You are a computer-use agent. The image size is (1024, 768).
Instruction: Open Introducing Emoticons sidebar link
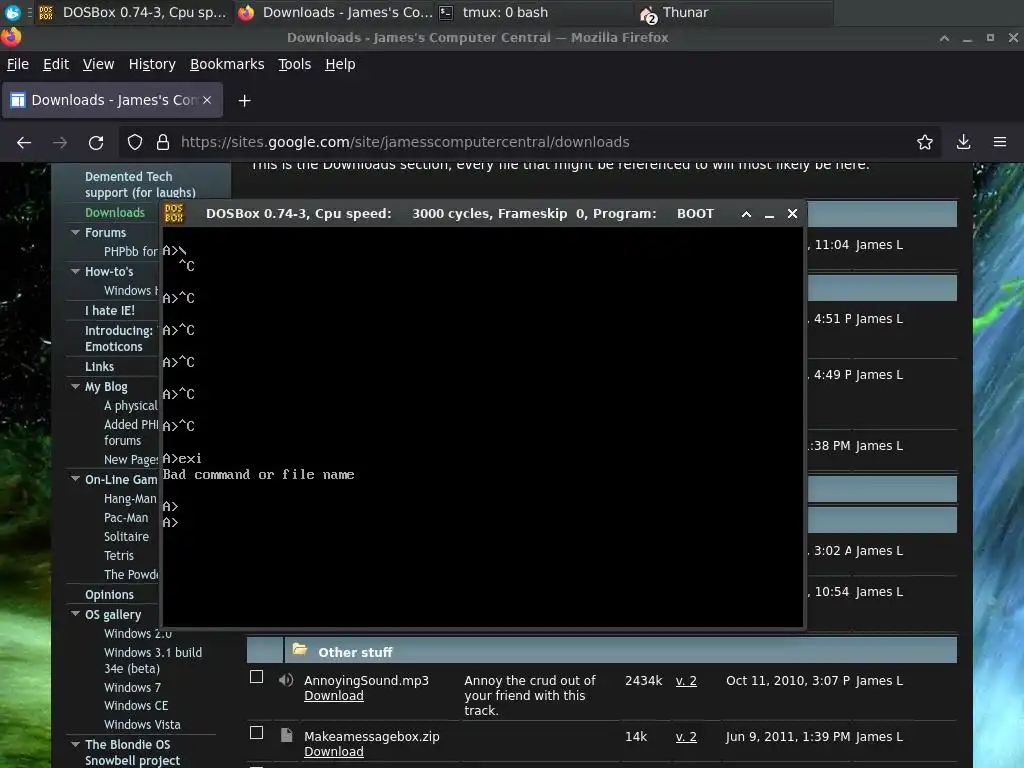[121, 338]
